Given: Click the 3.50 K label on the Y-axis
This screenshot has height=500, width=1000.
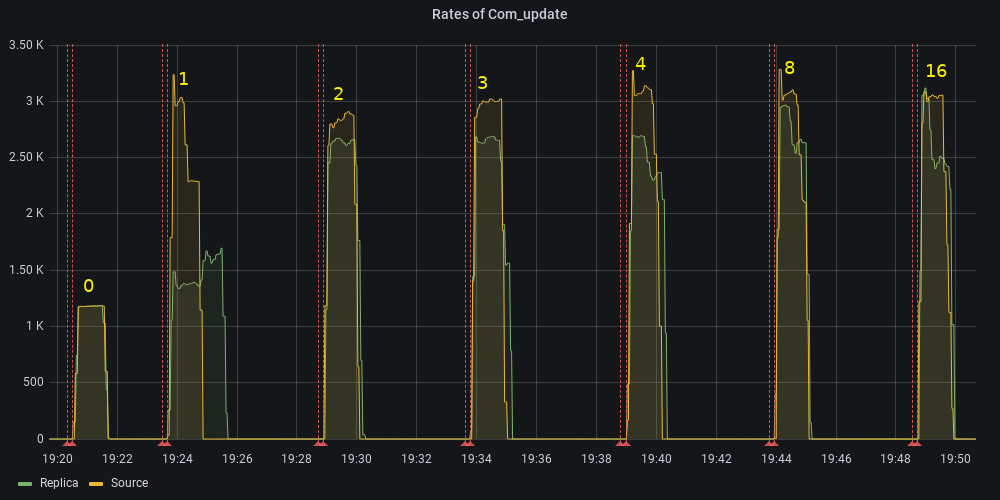Looking at the screenshot, I should (x=26, y=45).
